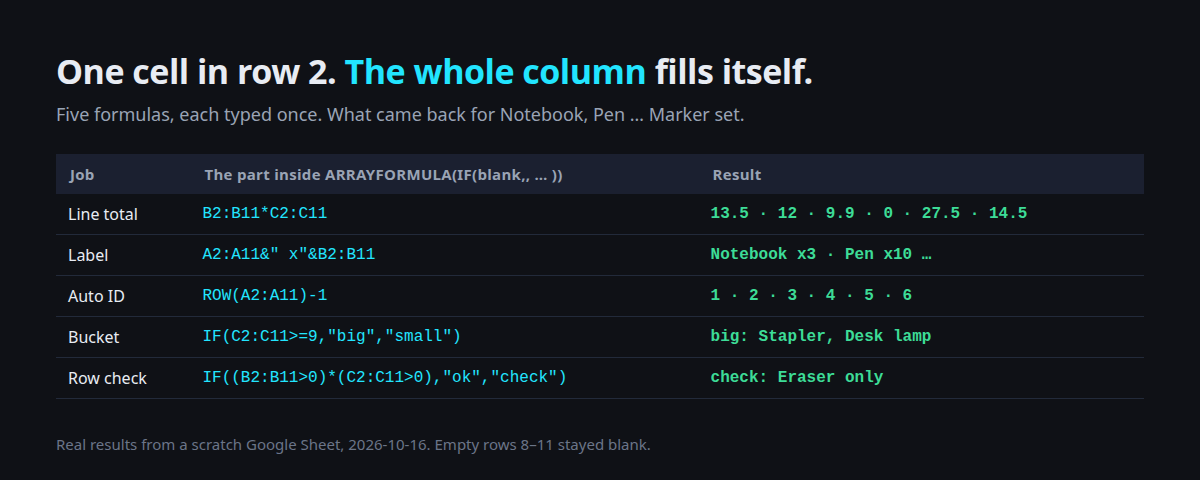Select the 'Bucket' job cell

(93, 337)
